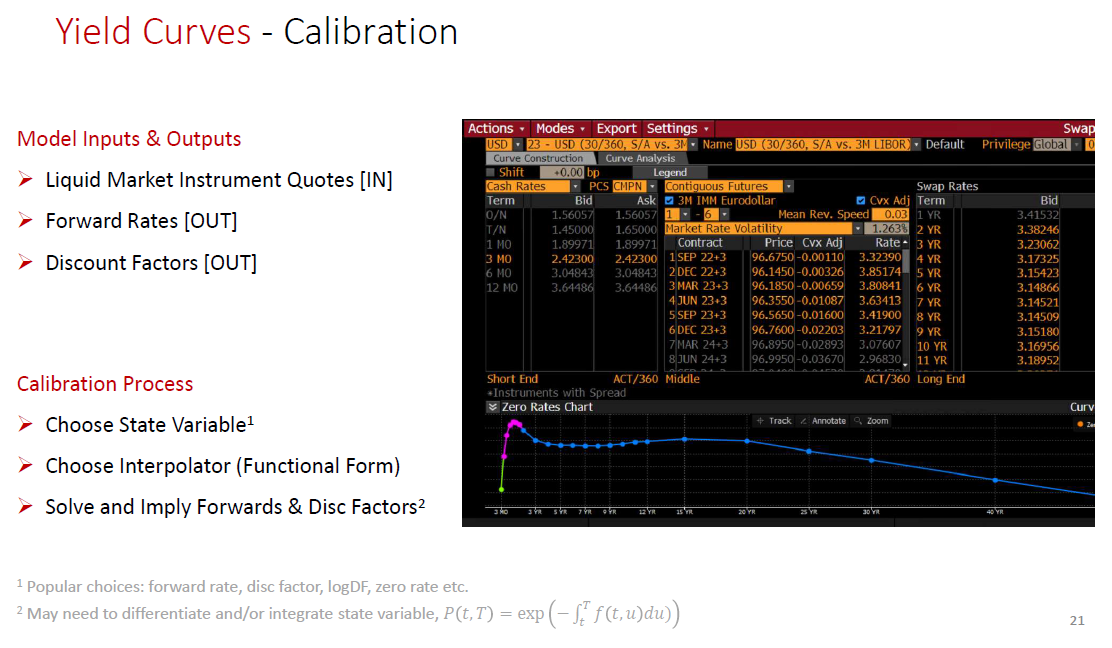Select the 5 YR swap rate term
Screen dimensions: 1112x648
pyautogui.click(x=928, y=273)
